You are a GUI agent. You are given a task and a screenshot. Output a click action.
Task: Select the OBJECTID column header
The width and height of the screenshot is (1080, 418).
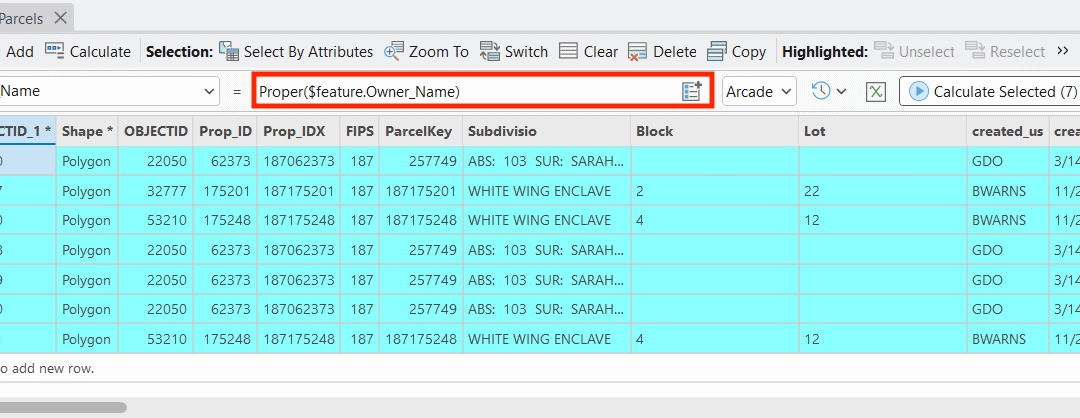155,131
